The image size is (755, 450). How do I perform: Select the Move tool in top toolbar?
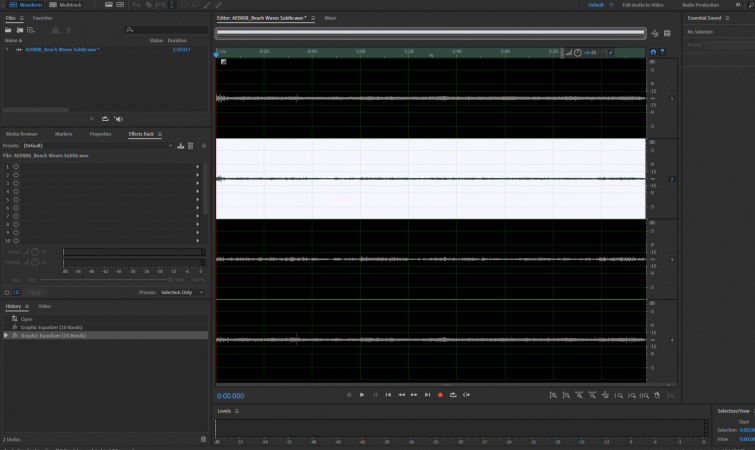coord(137,5)
